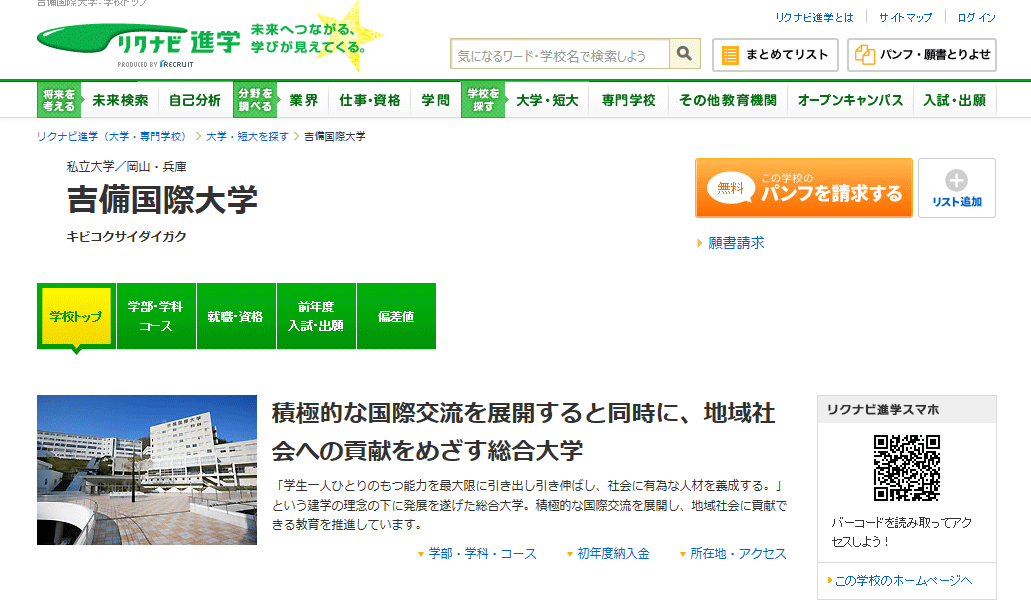Select オープンキャンパス in navigation bar

click(850, 100)
